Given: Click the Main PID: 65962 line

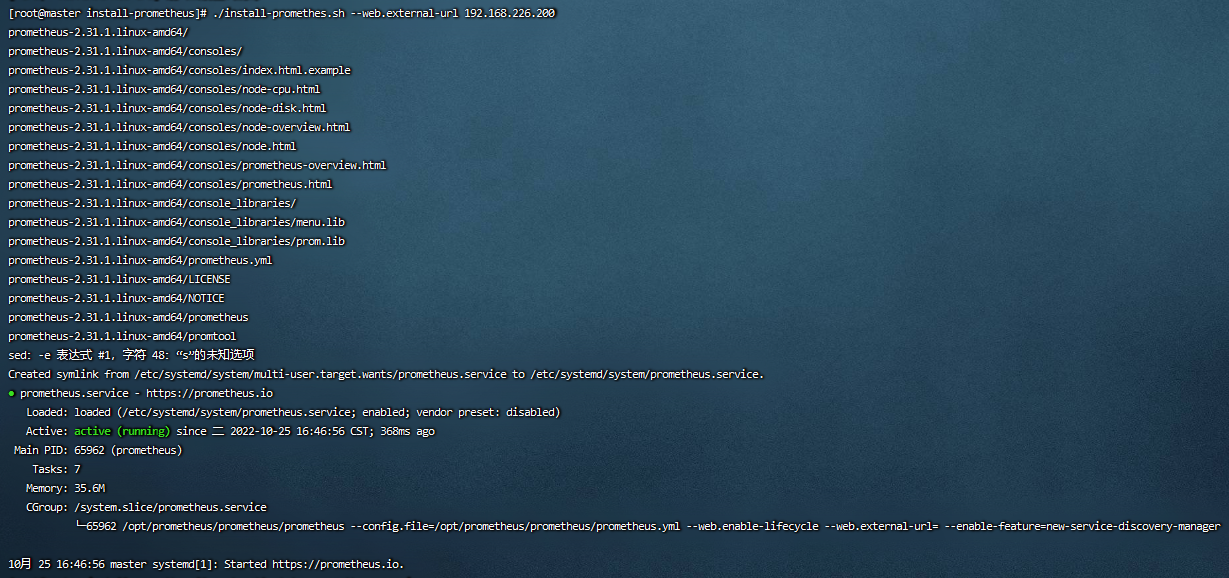Looking at the screenshot, I should point(98,450).
